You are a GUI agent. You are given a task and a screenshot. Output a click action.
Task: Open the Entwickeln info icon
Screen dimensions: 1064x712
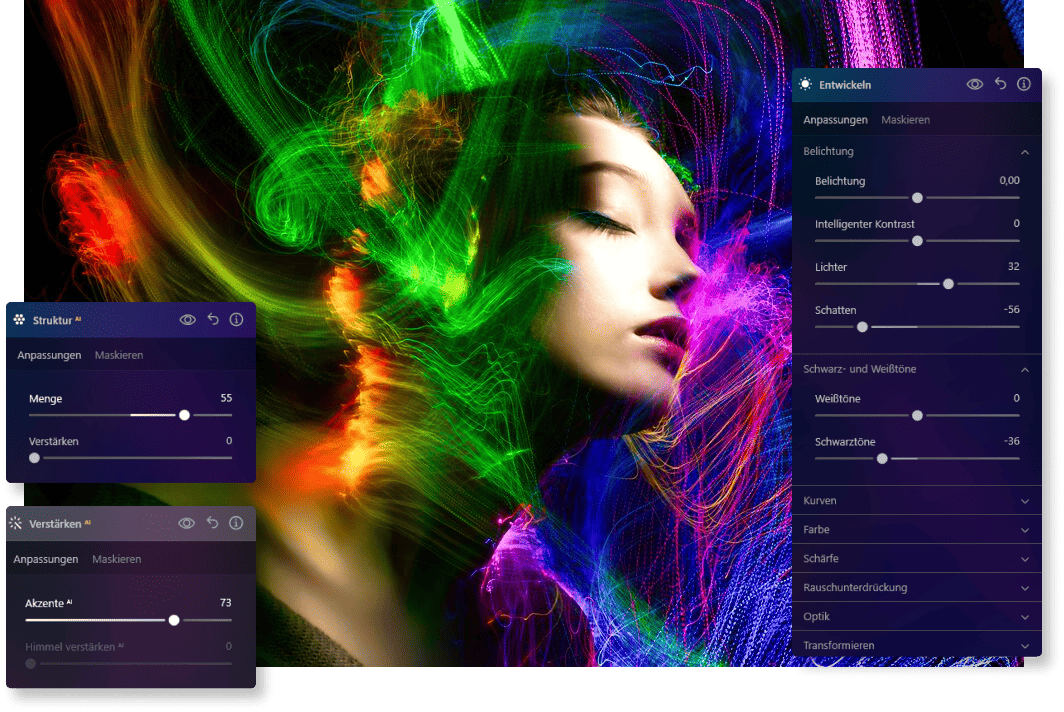[1024, 85]
